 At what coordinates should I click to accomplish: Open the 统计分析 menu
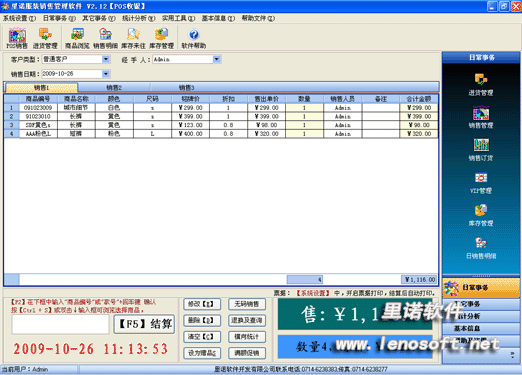pos(138,18)
